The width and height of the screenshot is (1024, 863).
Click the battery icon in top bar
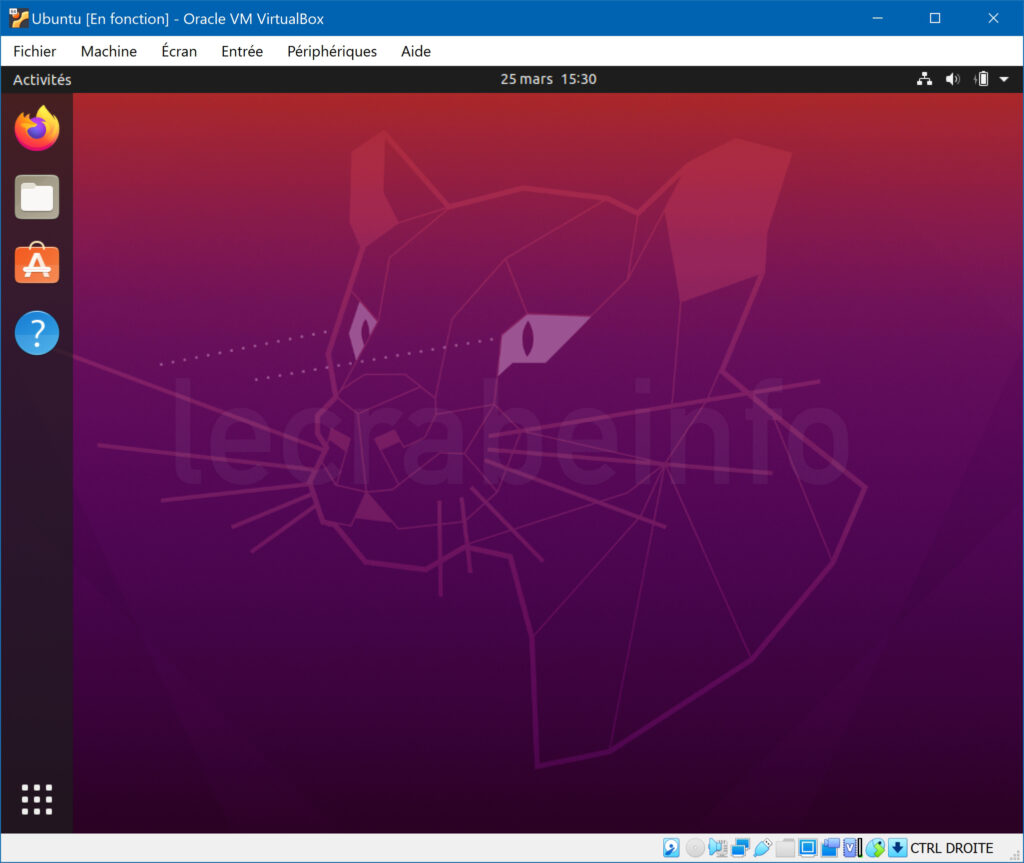(x=982, y=79)
